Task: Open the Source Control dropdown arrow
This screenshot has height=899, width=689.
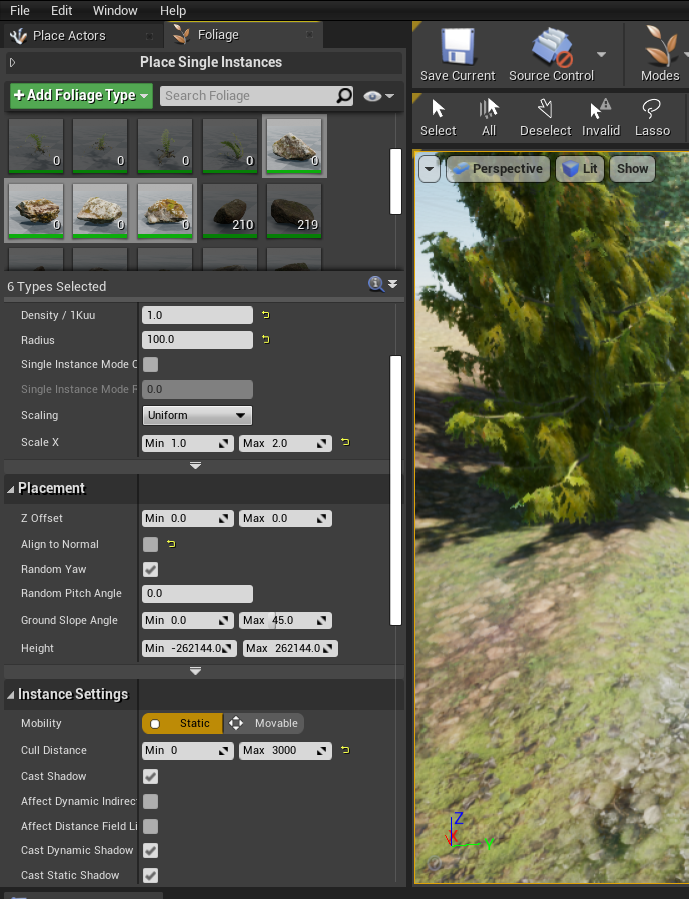Action: (x=601, y=54)
